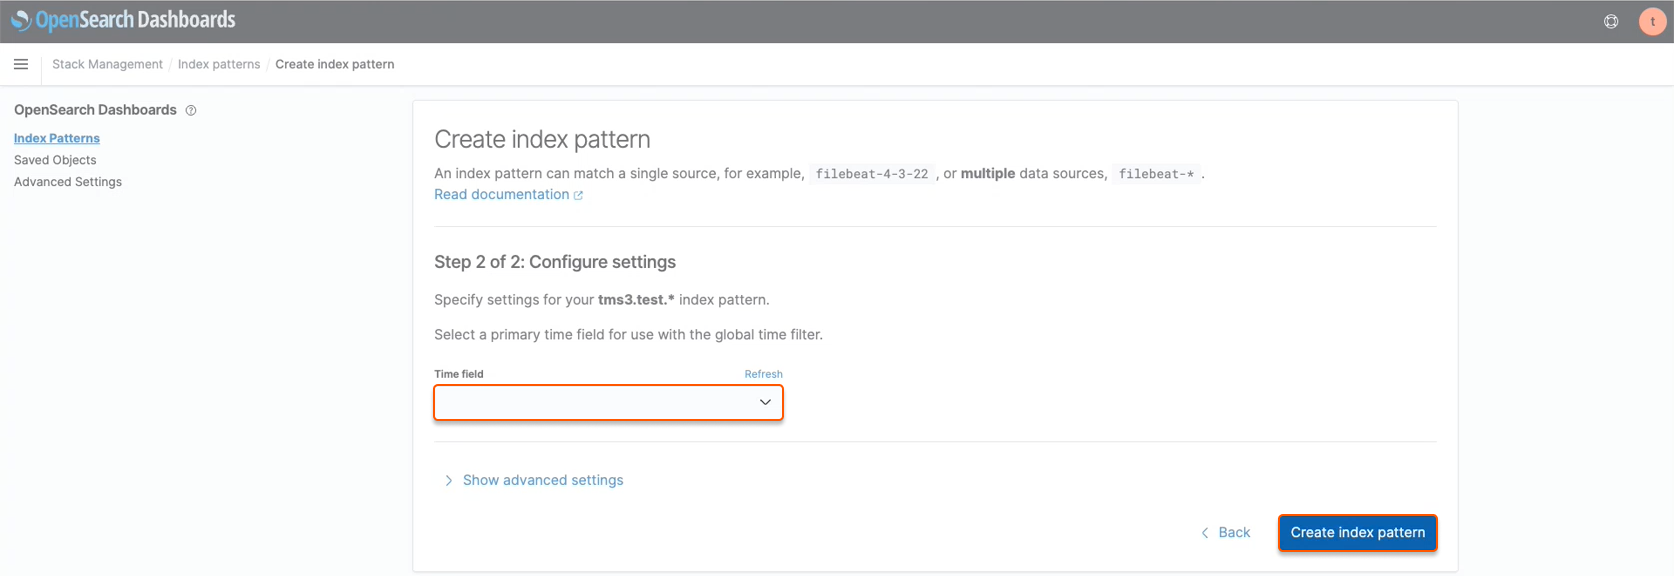The width and height of the screenshot is (1674, 576).
Task: Open the Read documentation link
Action: pos(501,195)
